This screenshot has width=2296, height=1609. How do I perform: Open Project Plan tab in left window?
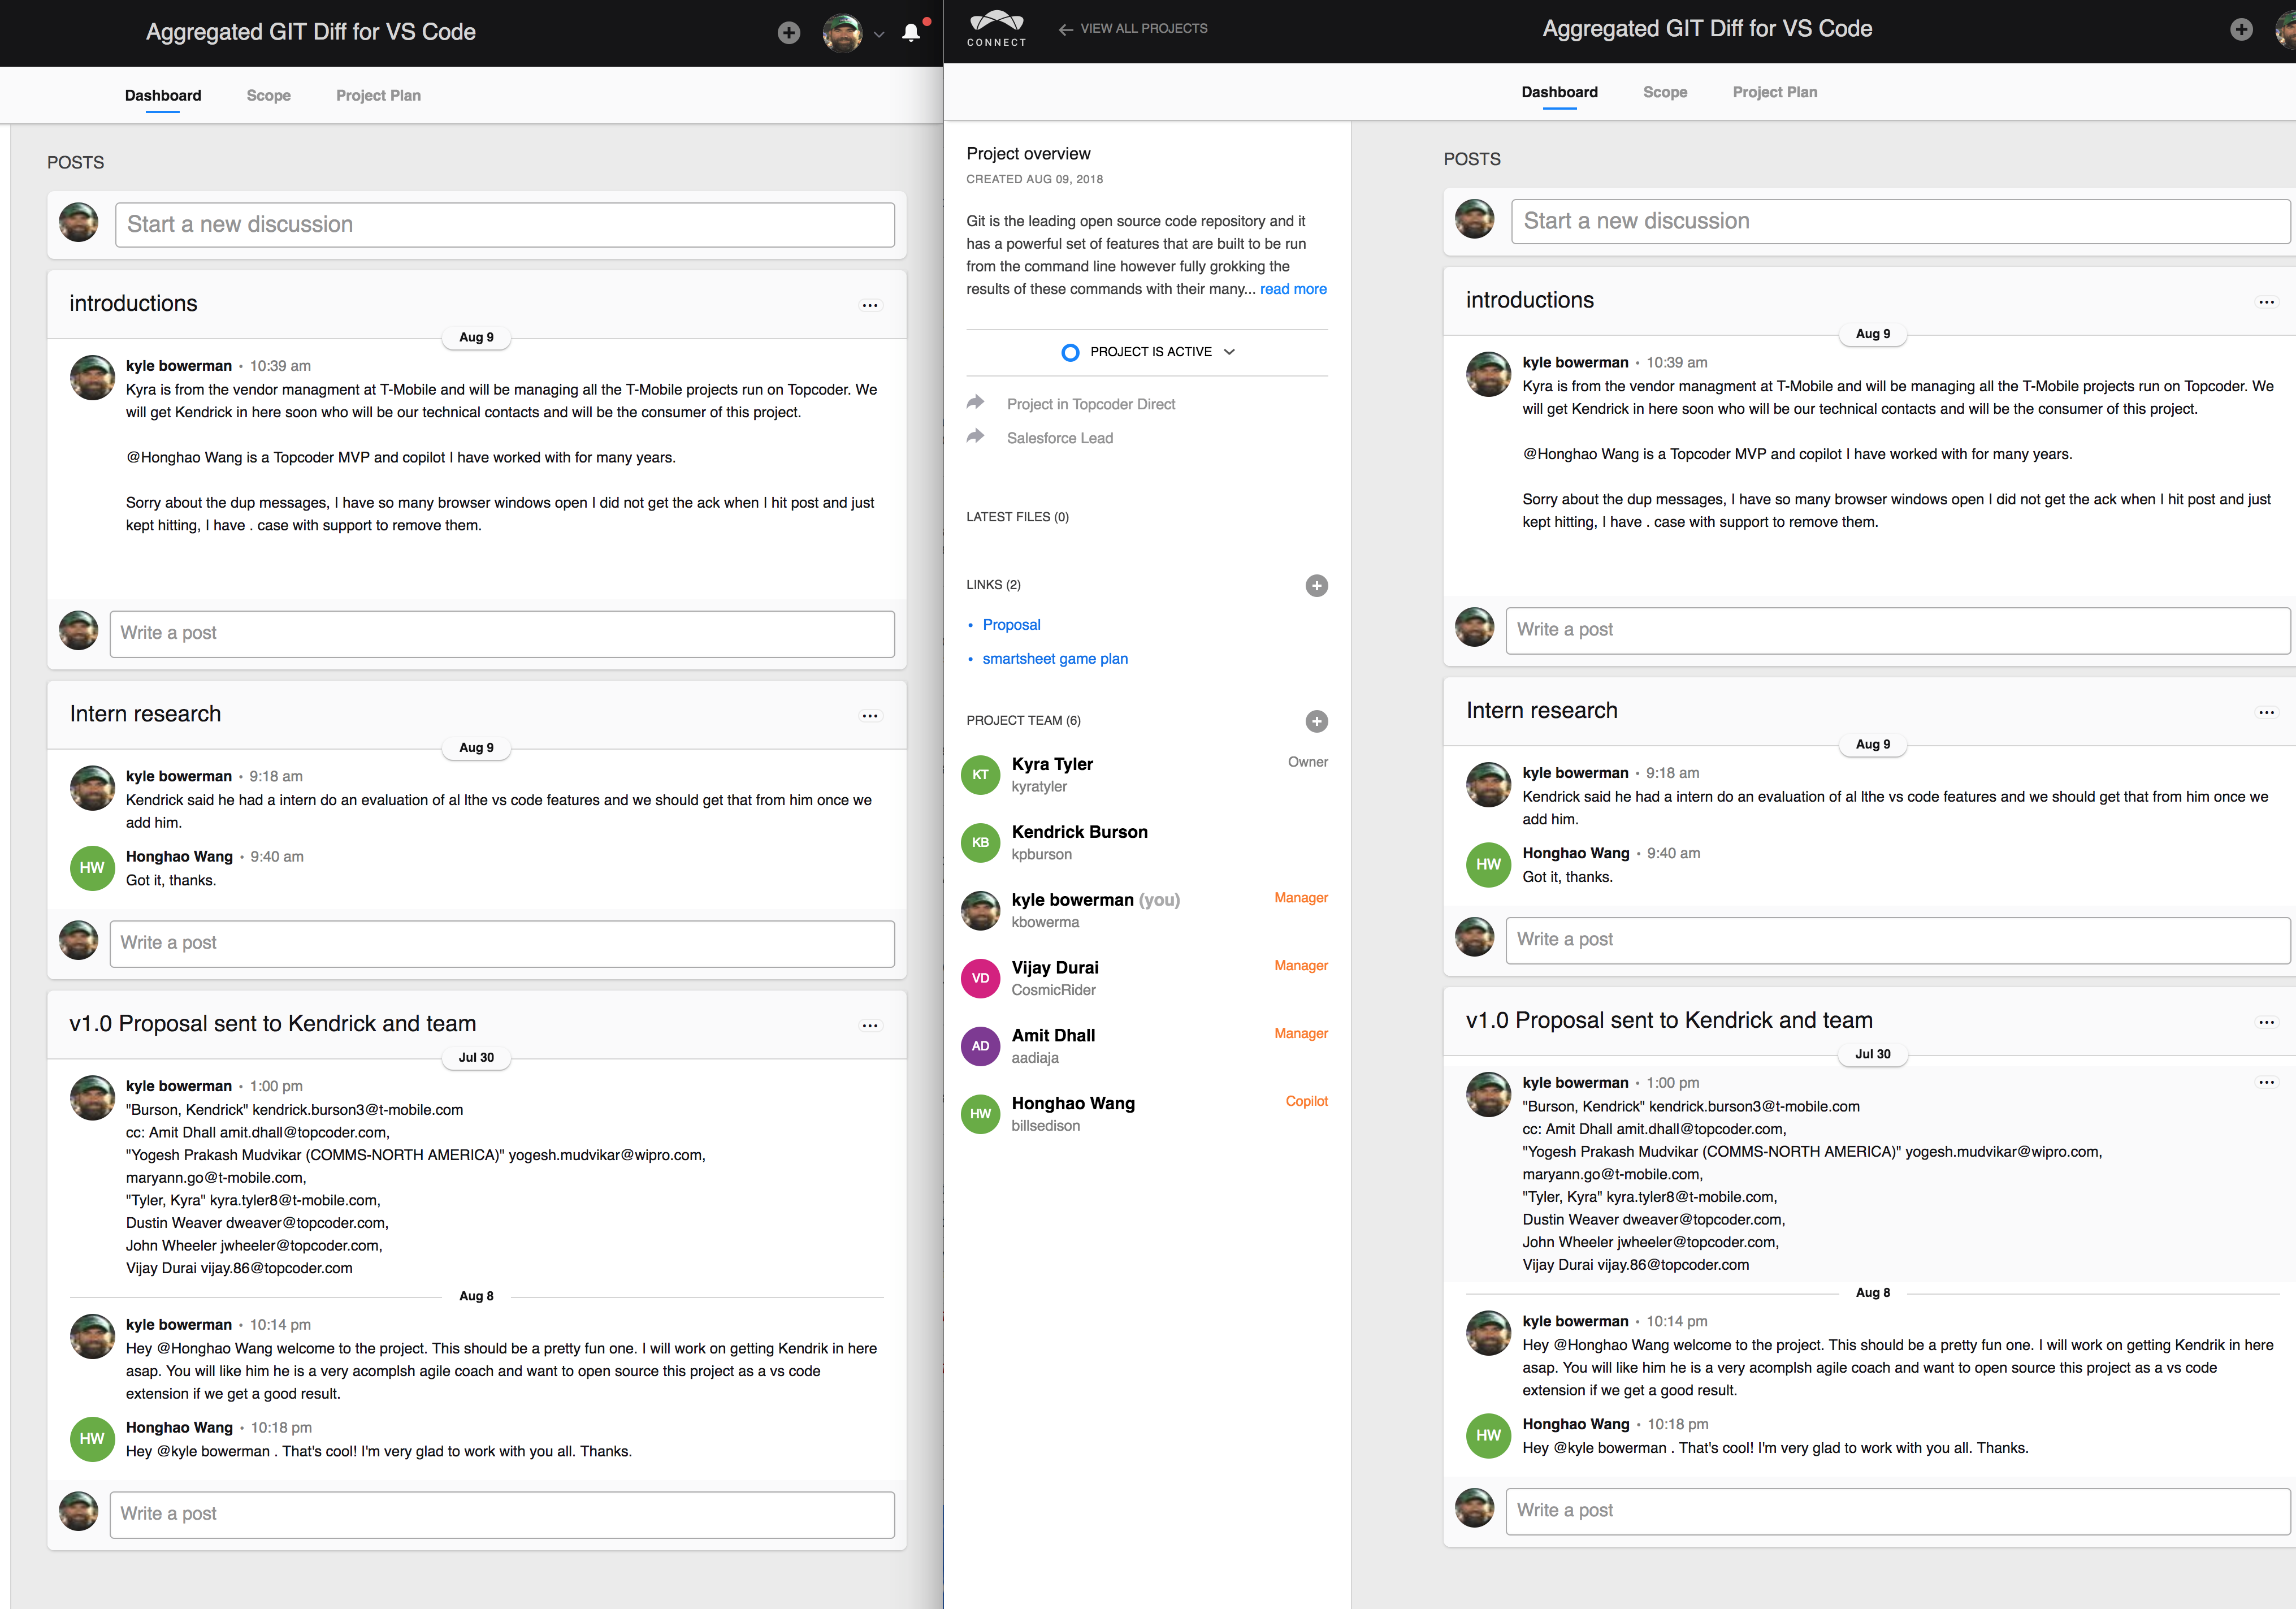point(378,96)
